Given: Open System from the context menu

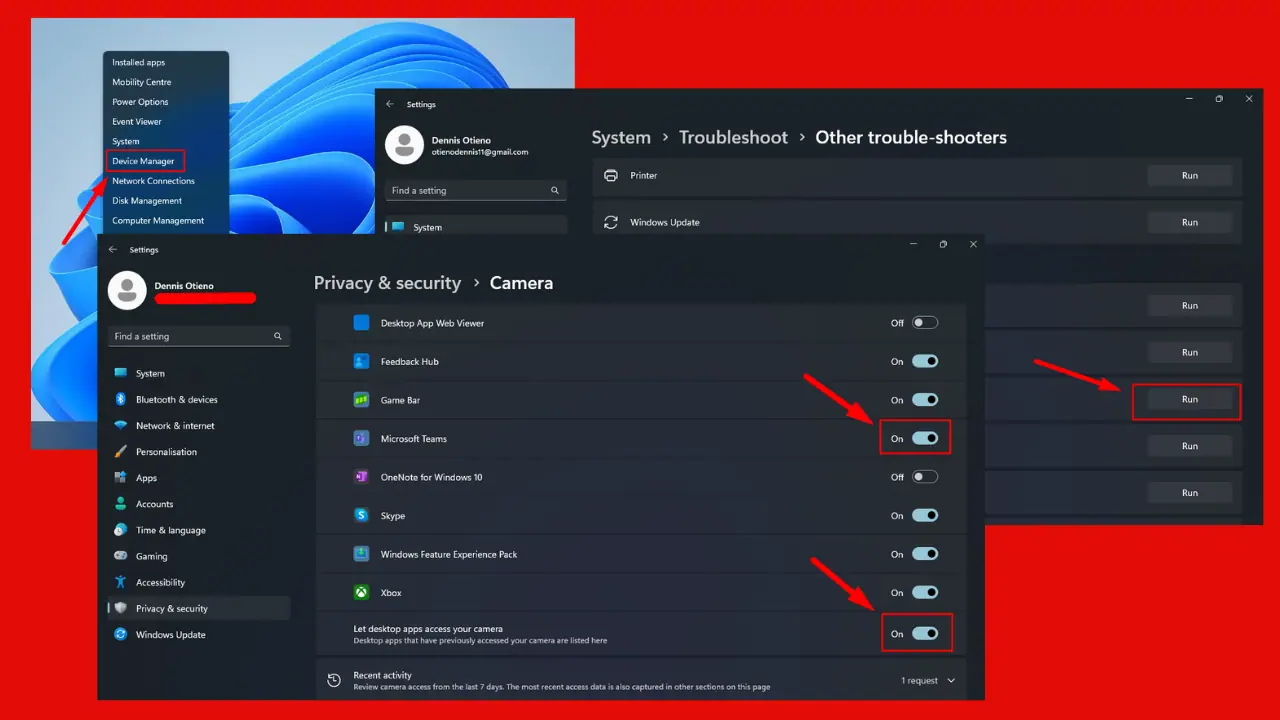Looking at the screenshot, I should [x=126, y=141].
